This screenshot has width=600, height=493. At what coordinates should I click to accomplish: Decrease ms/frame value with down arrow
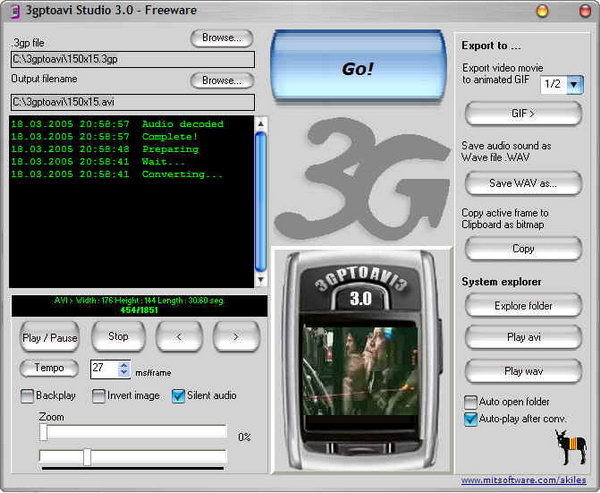pos(124,373)
